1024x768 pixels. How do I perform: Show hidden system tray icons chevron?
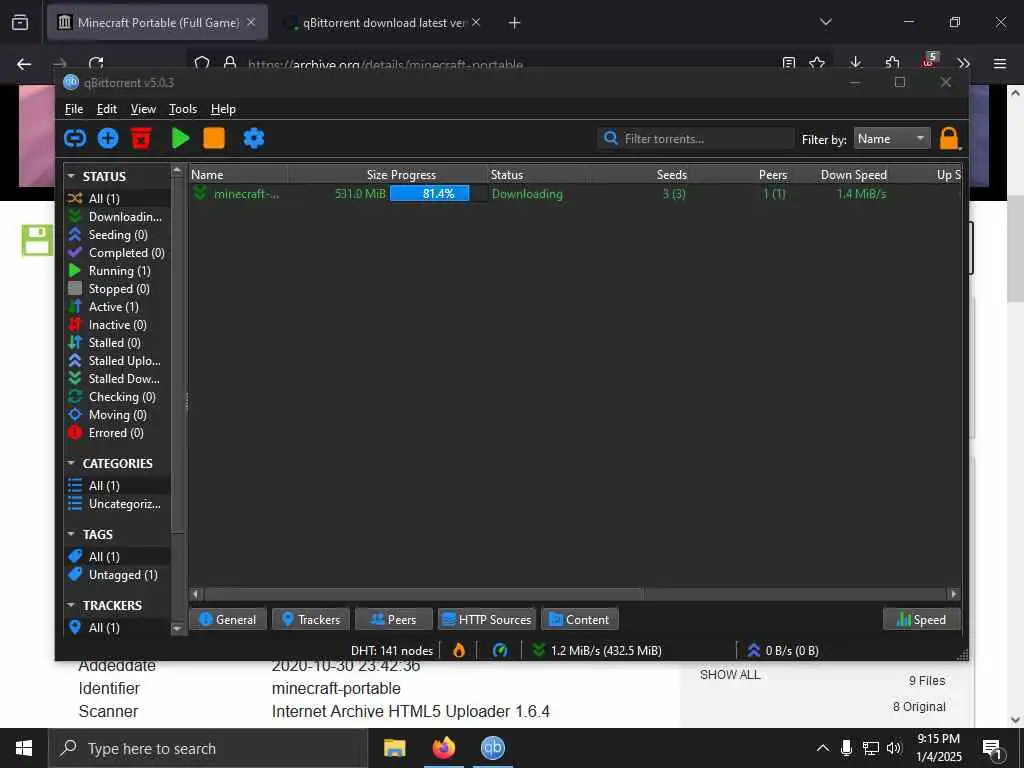click(x=823, y=748)
